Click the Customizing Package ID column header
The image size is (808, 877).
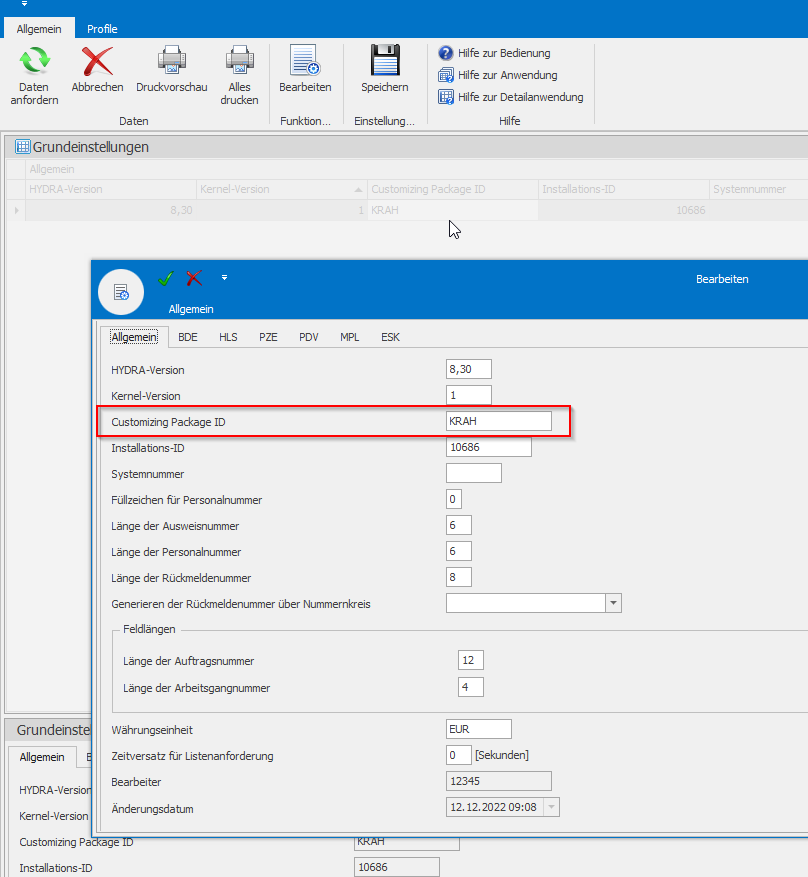[453, 190]
